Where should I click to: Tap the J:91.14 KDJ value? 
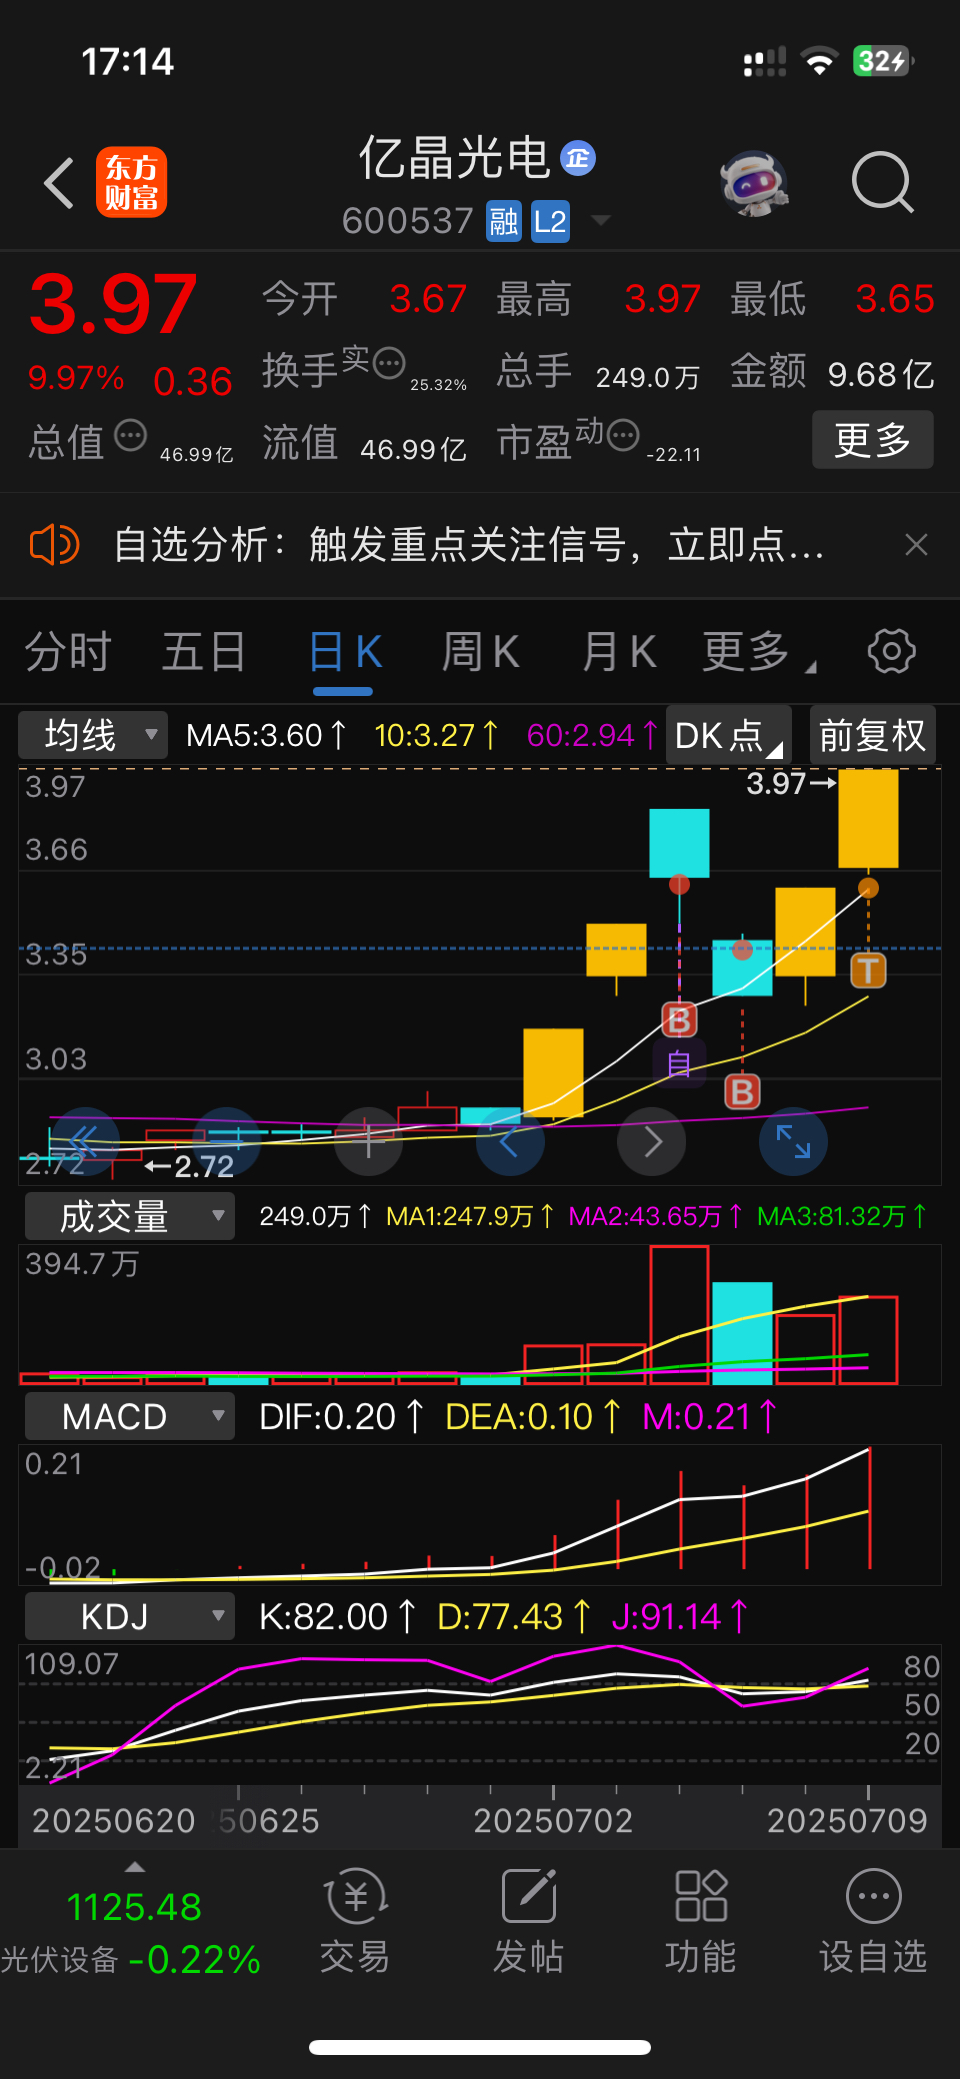tap(679, 1616)
